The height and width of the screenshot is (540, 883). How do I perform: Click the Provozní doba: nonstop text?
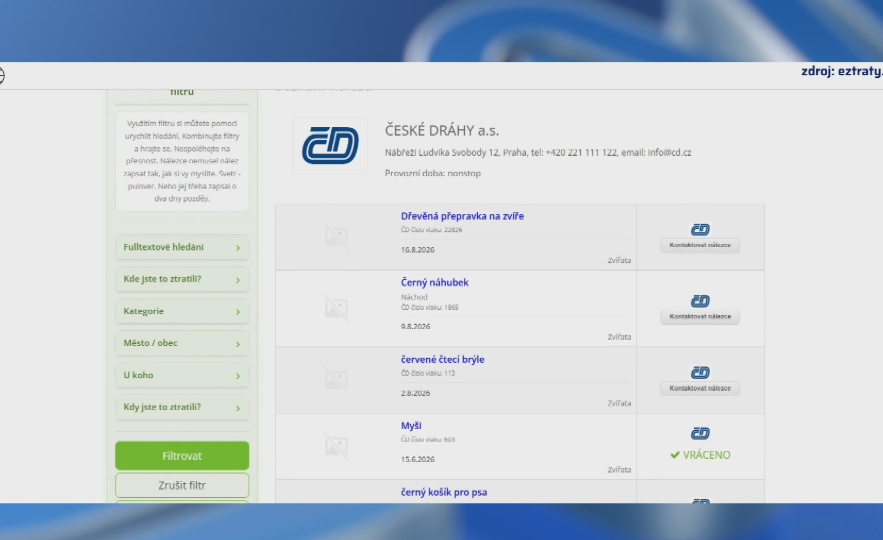point(432,173)
